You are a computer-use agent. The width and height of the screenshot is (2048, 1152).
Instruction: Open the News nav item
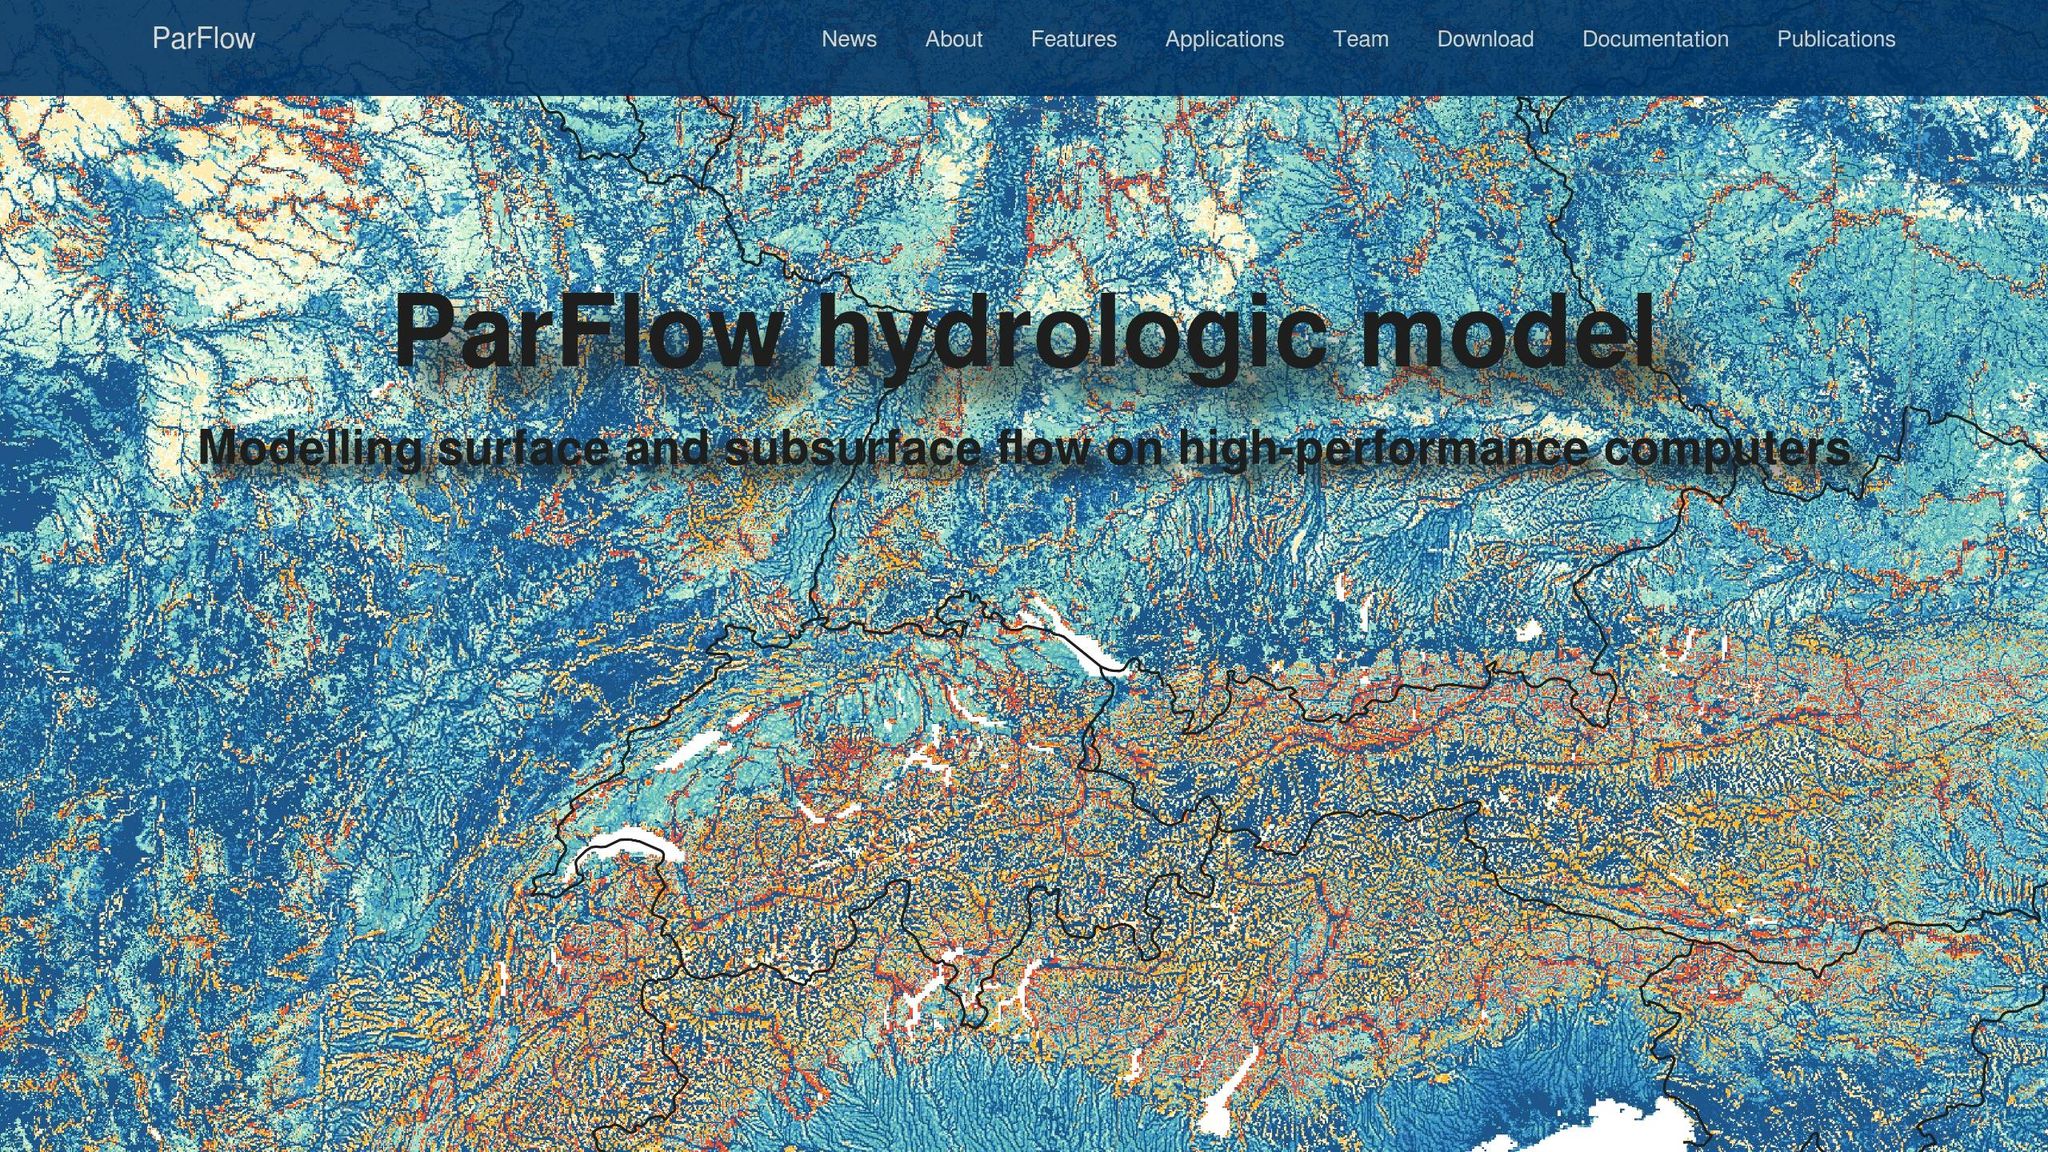849,39
